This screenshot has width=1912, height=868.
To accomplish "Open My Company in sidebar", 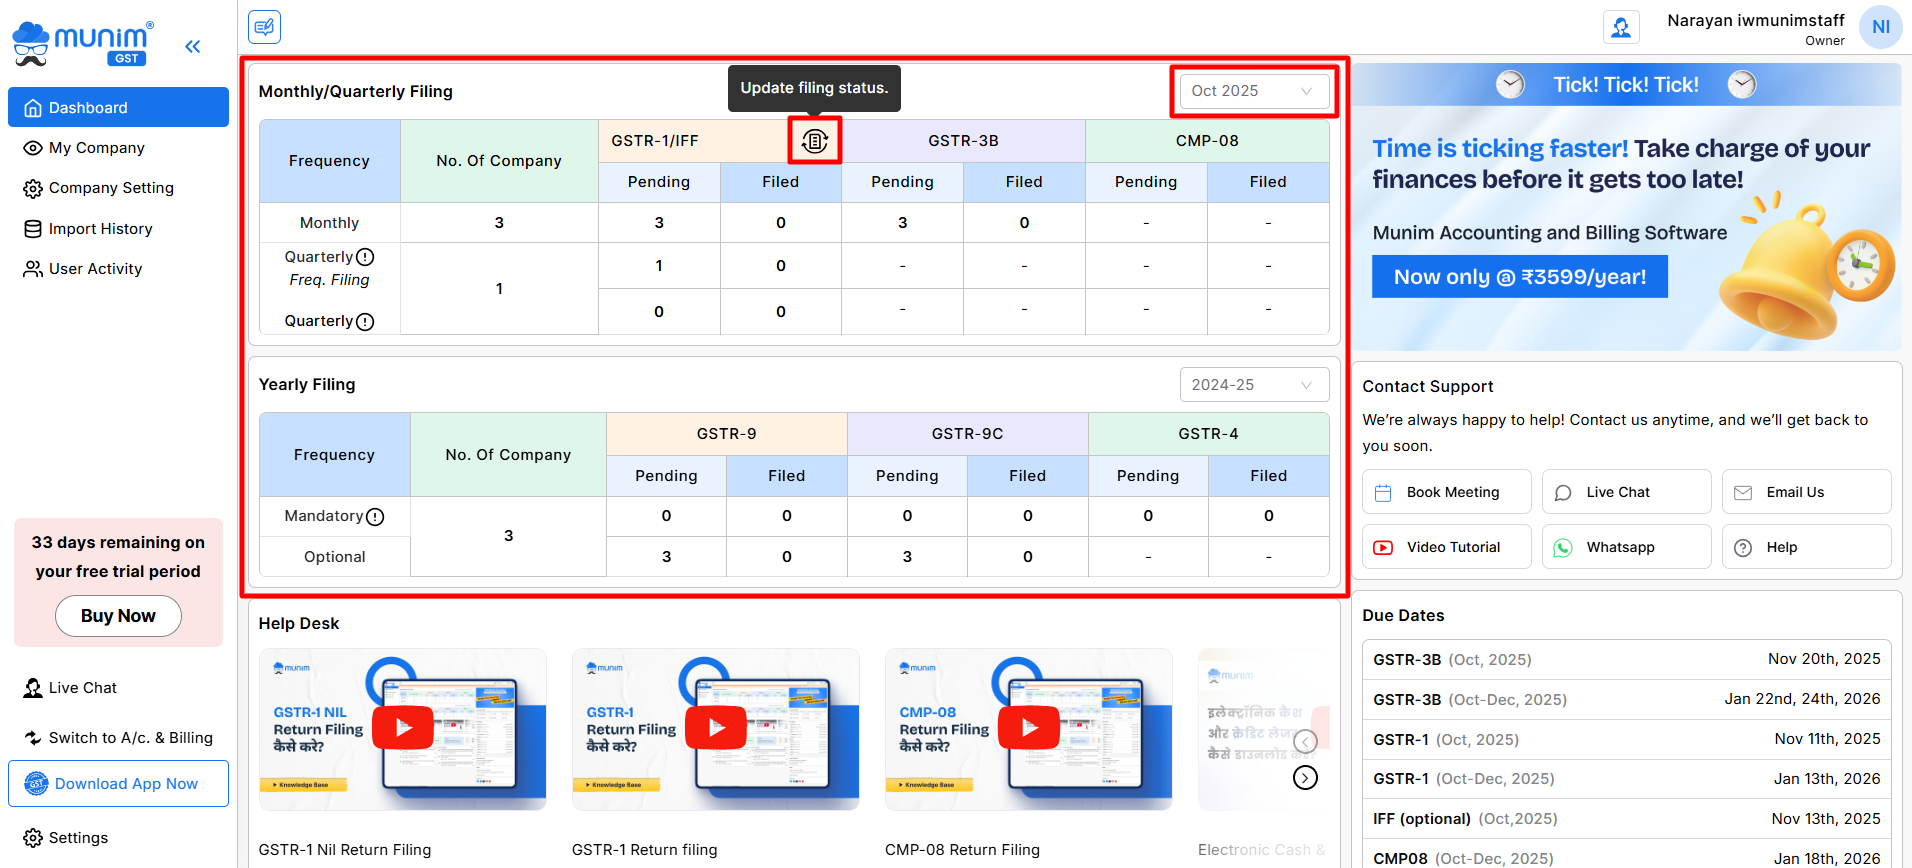I will click(97, 148).
